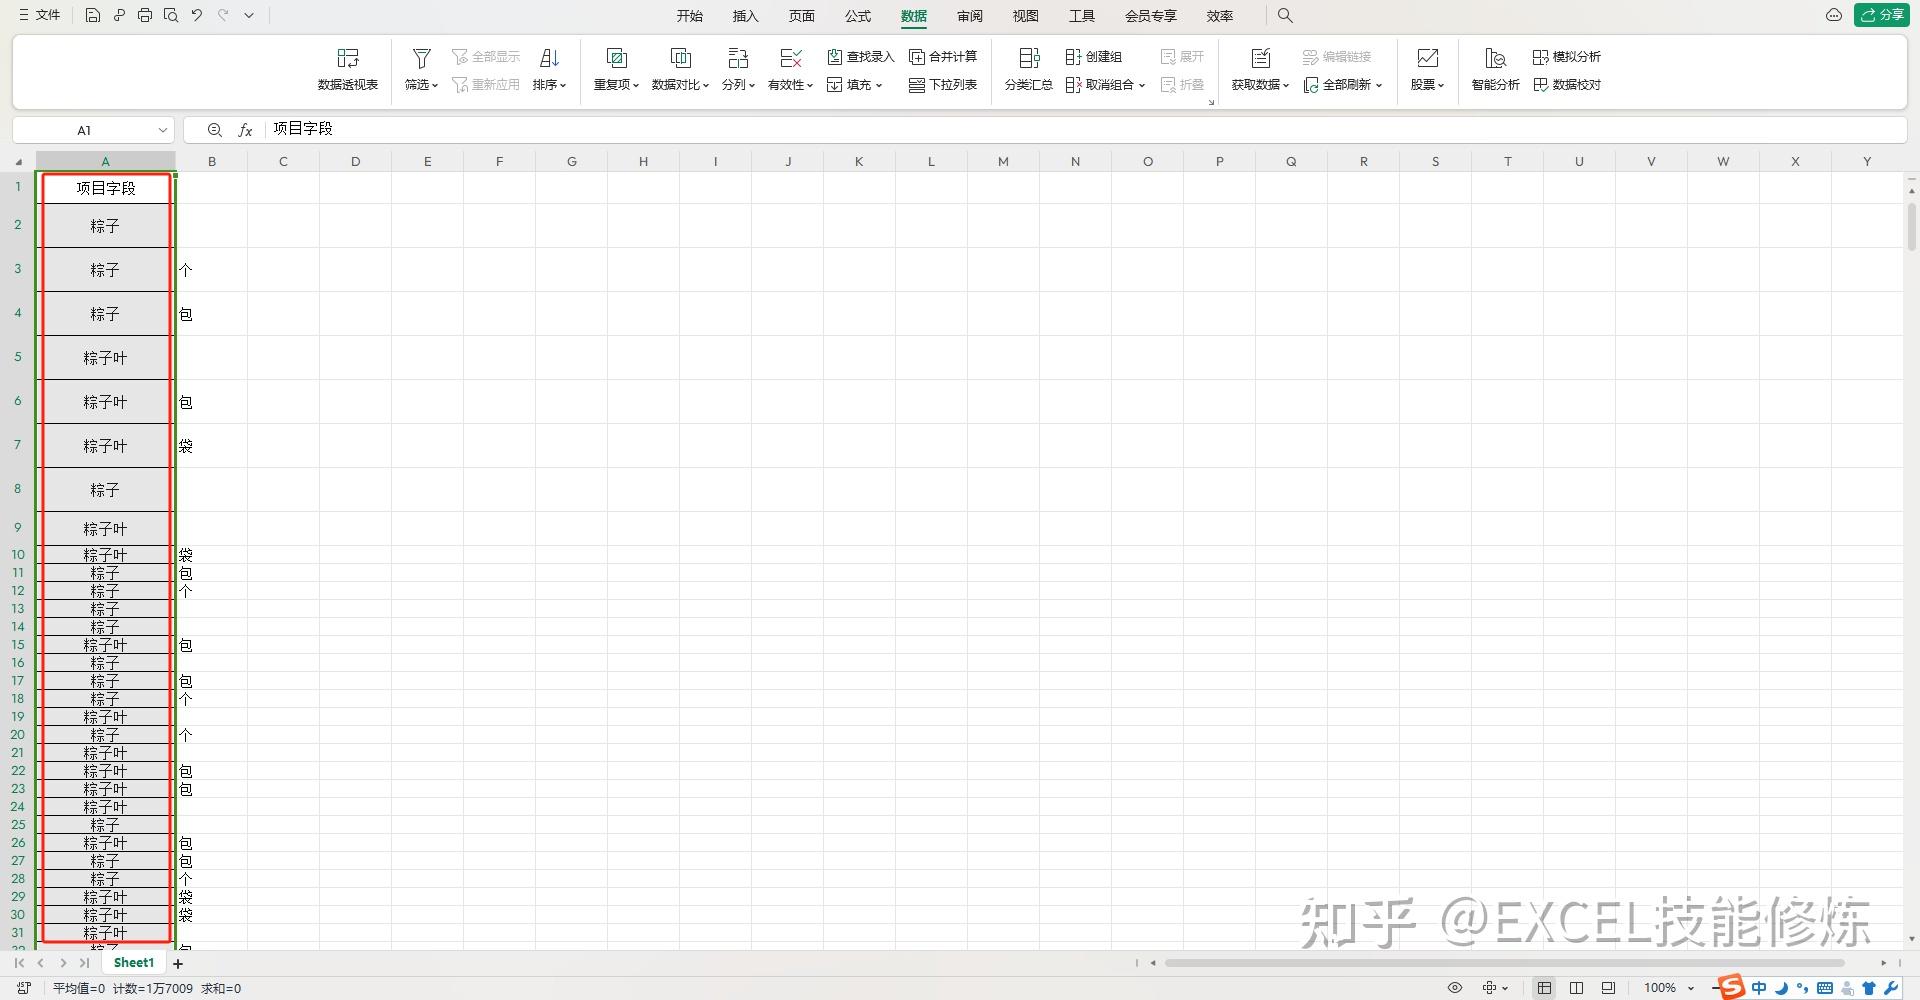Click the 下拉列表 tool
Viewport: 1920px width, 1000px height.
[x=943, y=85]
